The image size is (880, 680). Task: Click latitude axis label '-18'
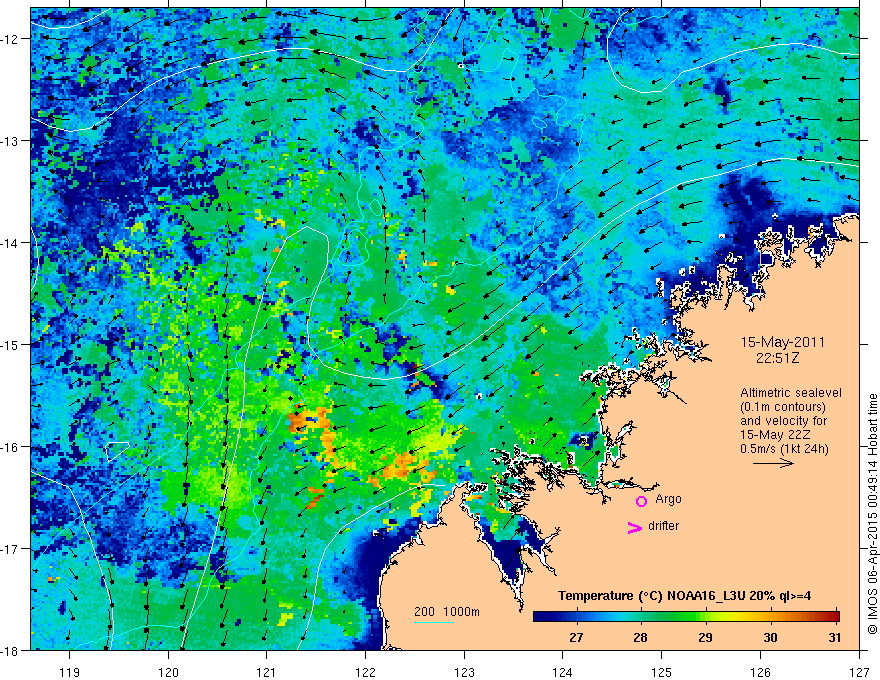pos(10,650)
